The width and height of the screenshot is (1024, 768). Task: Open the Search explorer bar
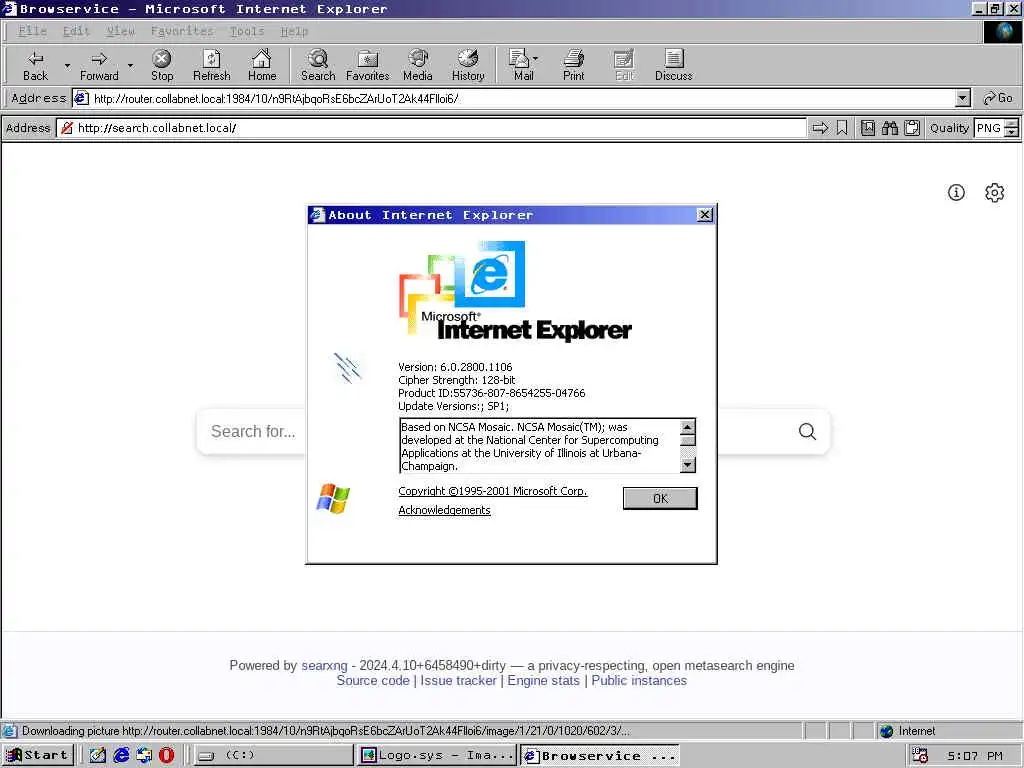pos(318,65)
